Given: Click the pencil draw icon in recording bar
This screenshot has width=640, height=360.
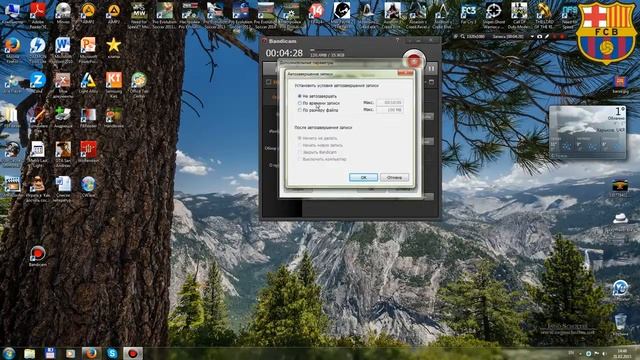Looking at the screenshot, I should [547, 36].
